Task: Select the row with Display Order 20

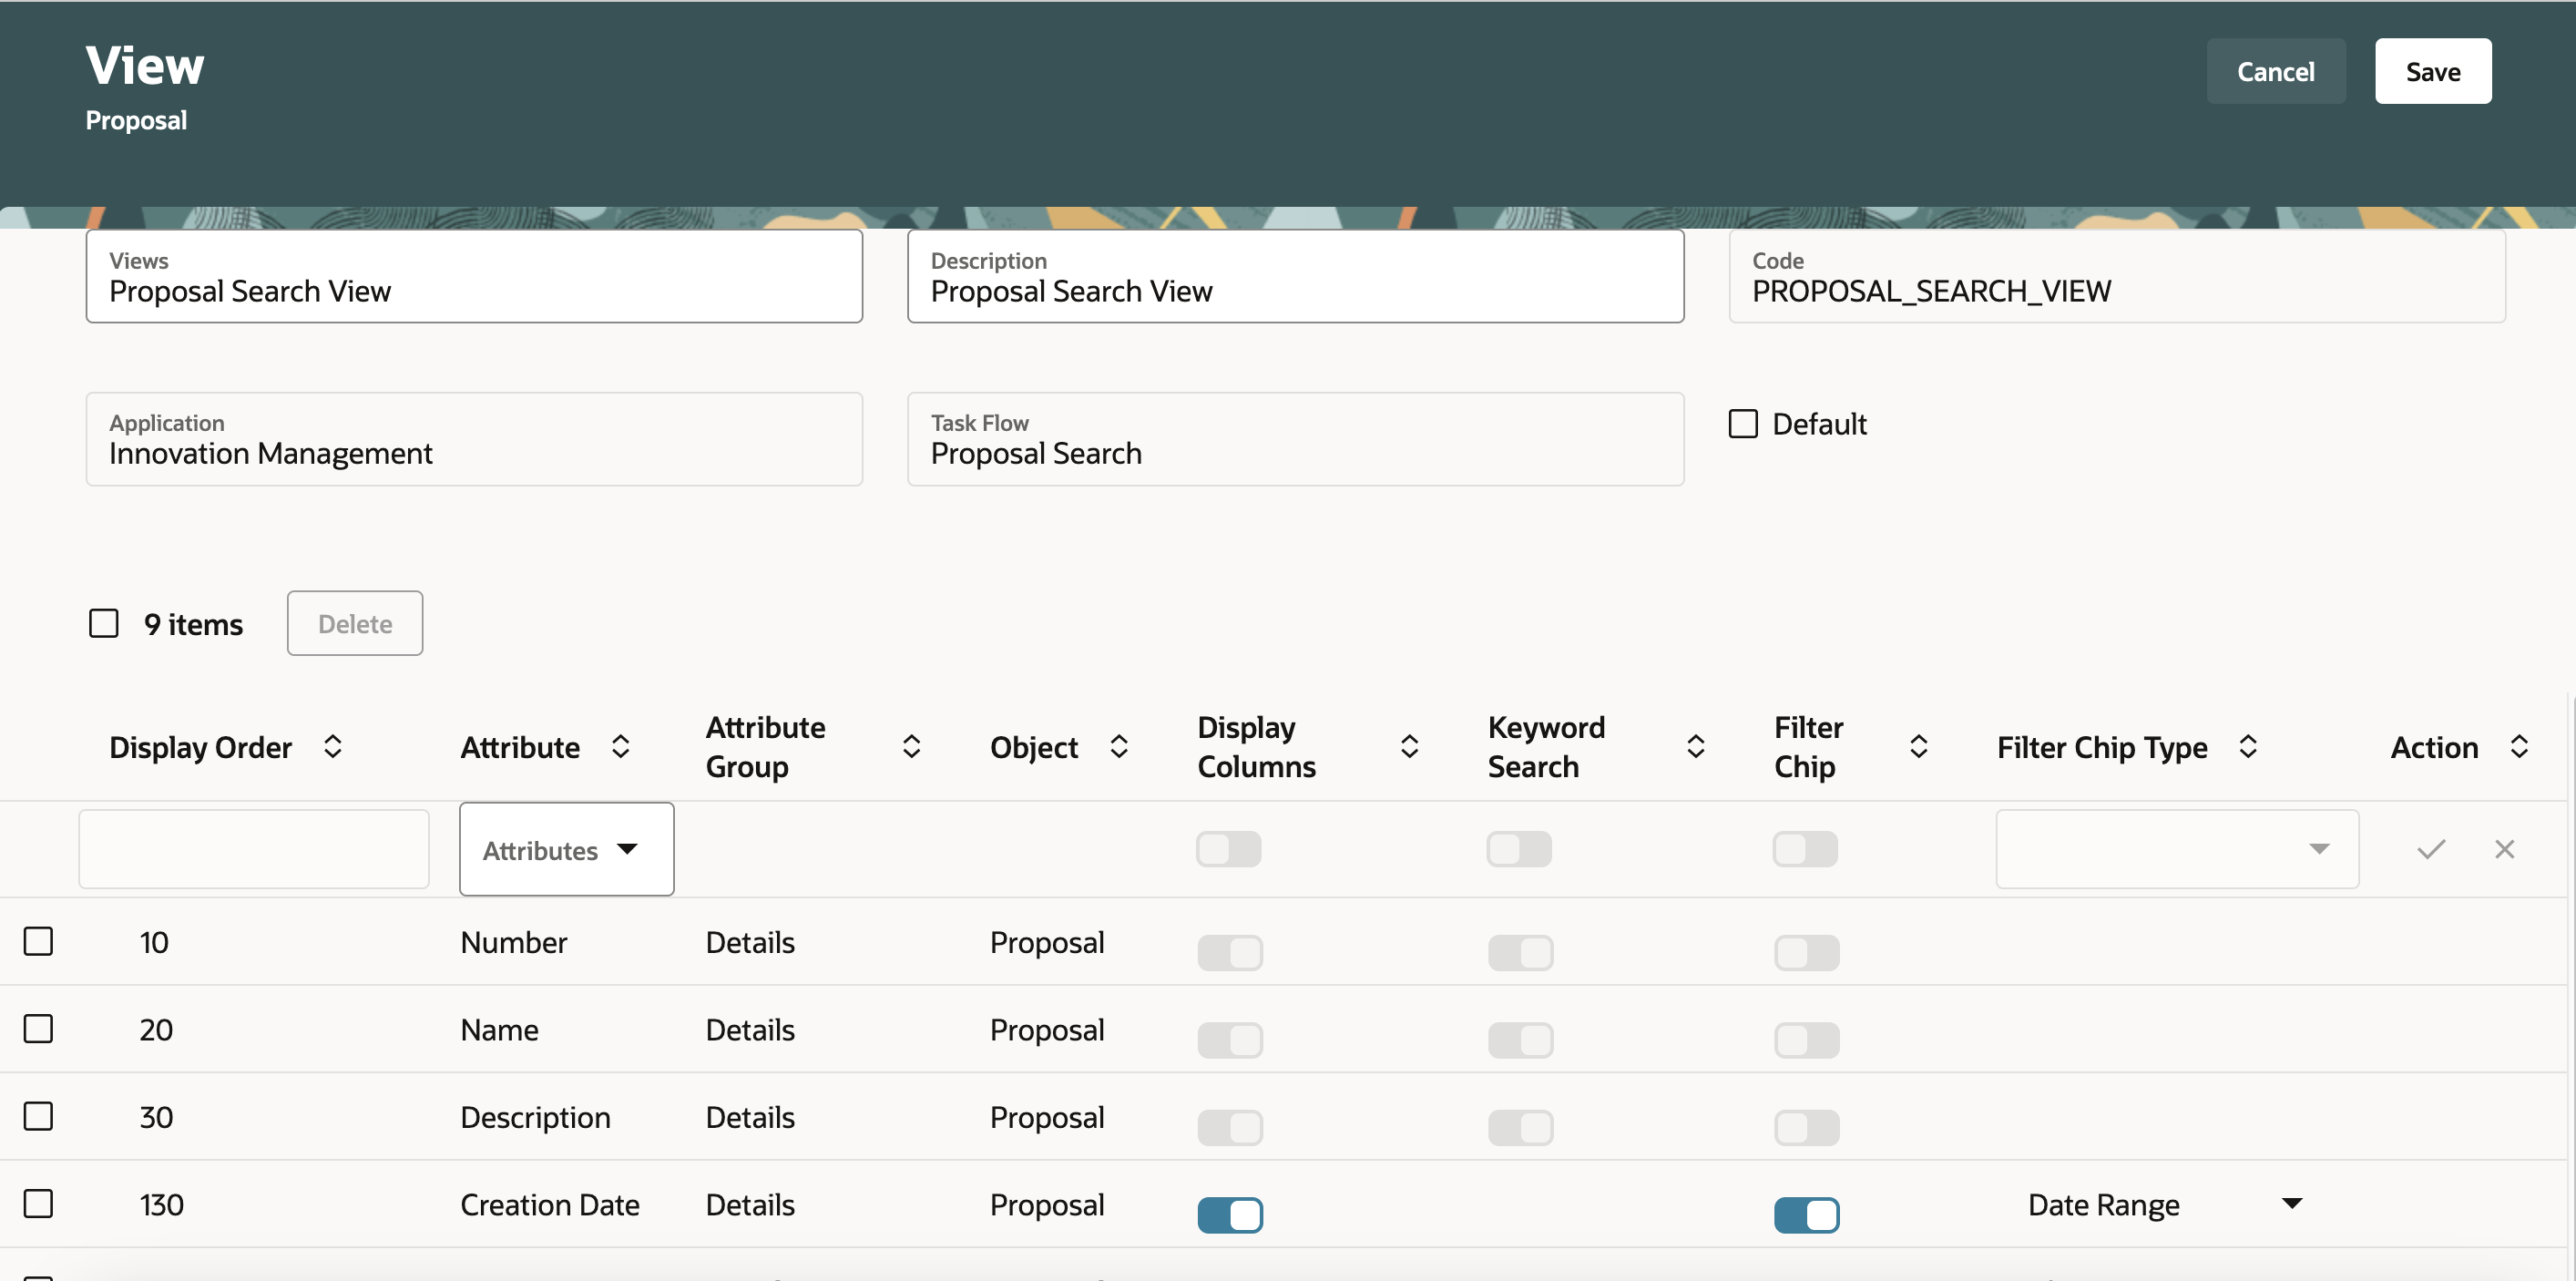Action: coord(38,1029)
